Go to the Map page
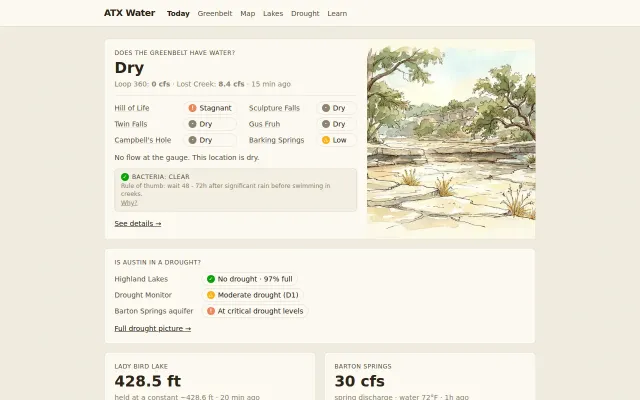 (x=248, y=13)
